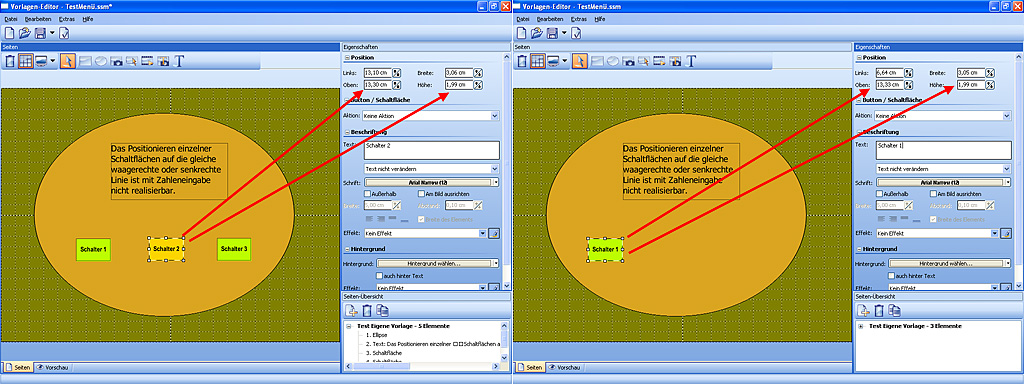Select rectangle shape tool in left window
Screen dimensions: 1024x384
85,61
